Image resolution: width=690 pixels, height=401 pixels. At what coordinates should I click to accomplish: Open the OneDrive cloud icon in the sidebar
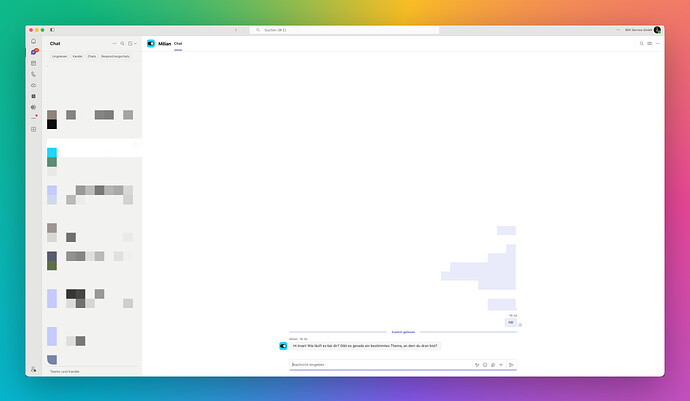click(x=33, y=85)
